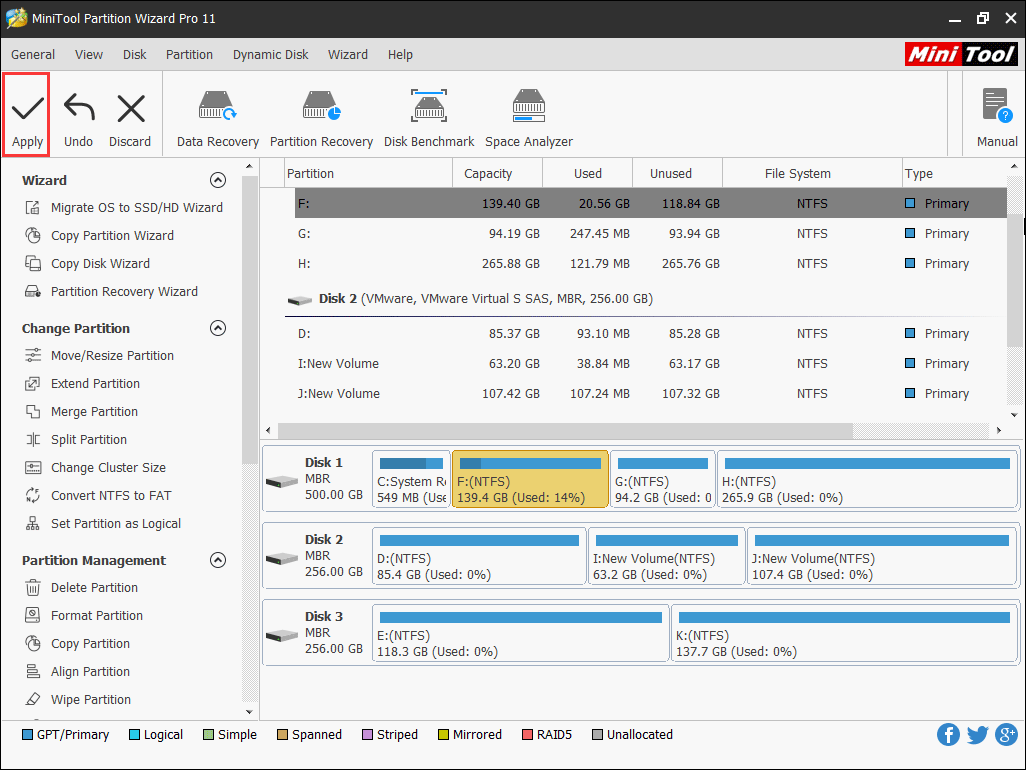This screenshot has width=1026, height=770.
Task: Choose Convert NTFS to FAT
Action: click(99, 496)
